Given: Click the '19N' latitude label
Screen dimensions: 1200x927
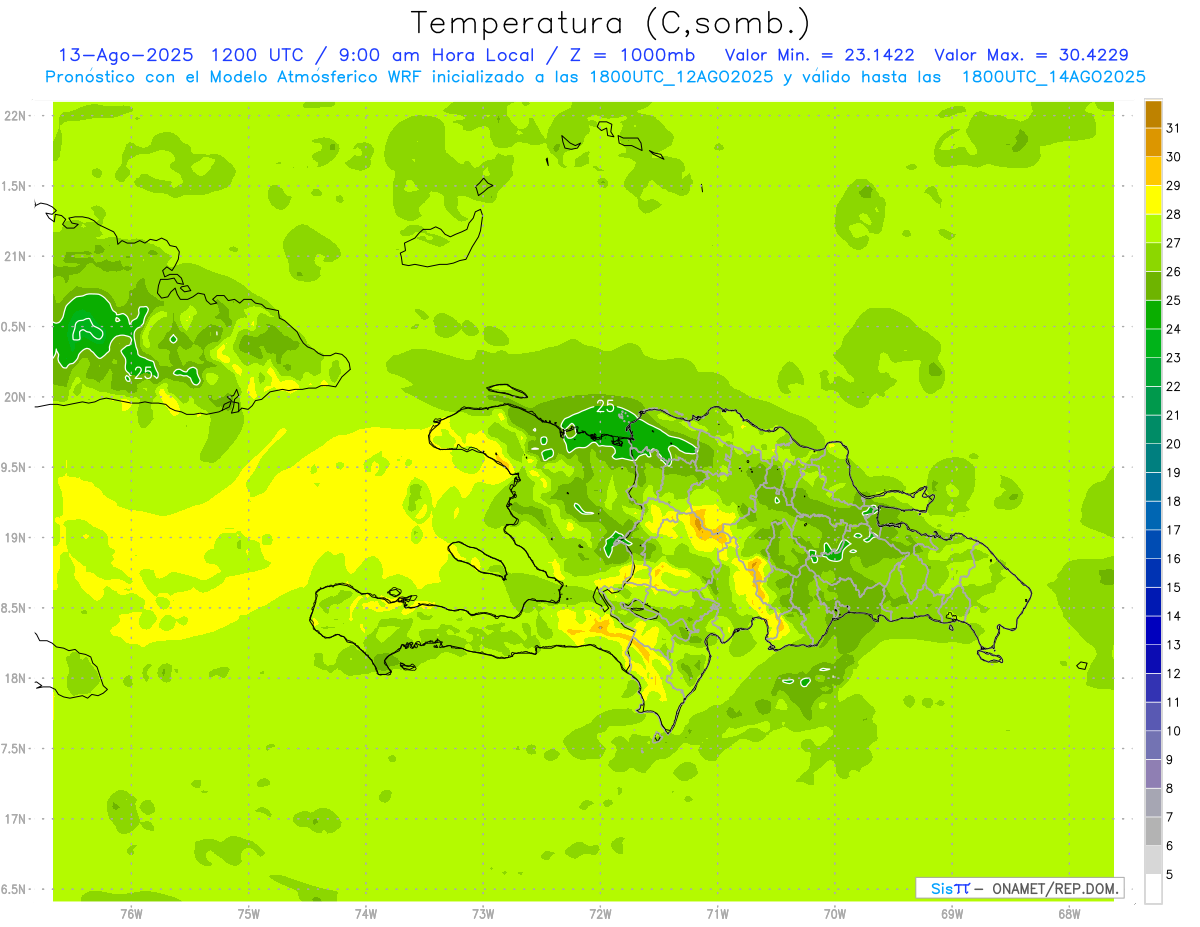Looking at the screenshot, I should pos(16,538).
